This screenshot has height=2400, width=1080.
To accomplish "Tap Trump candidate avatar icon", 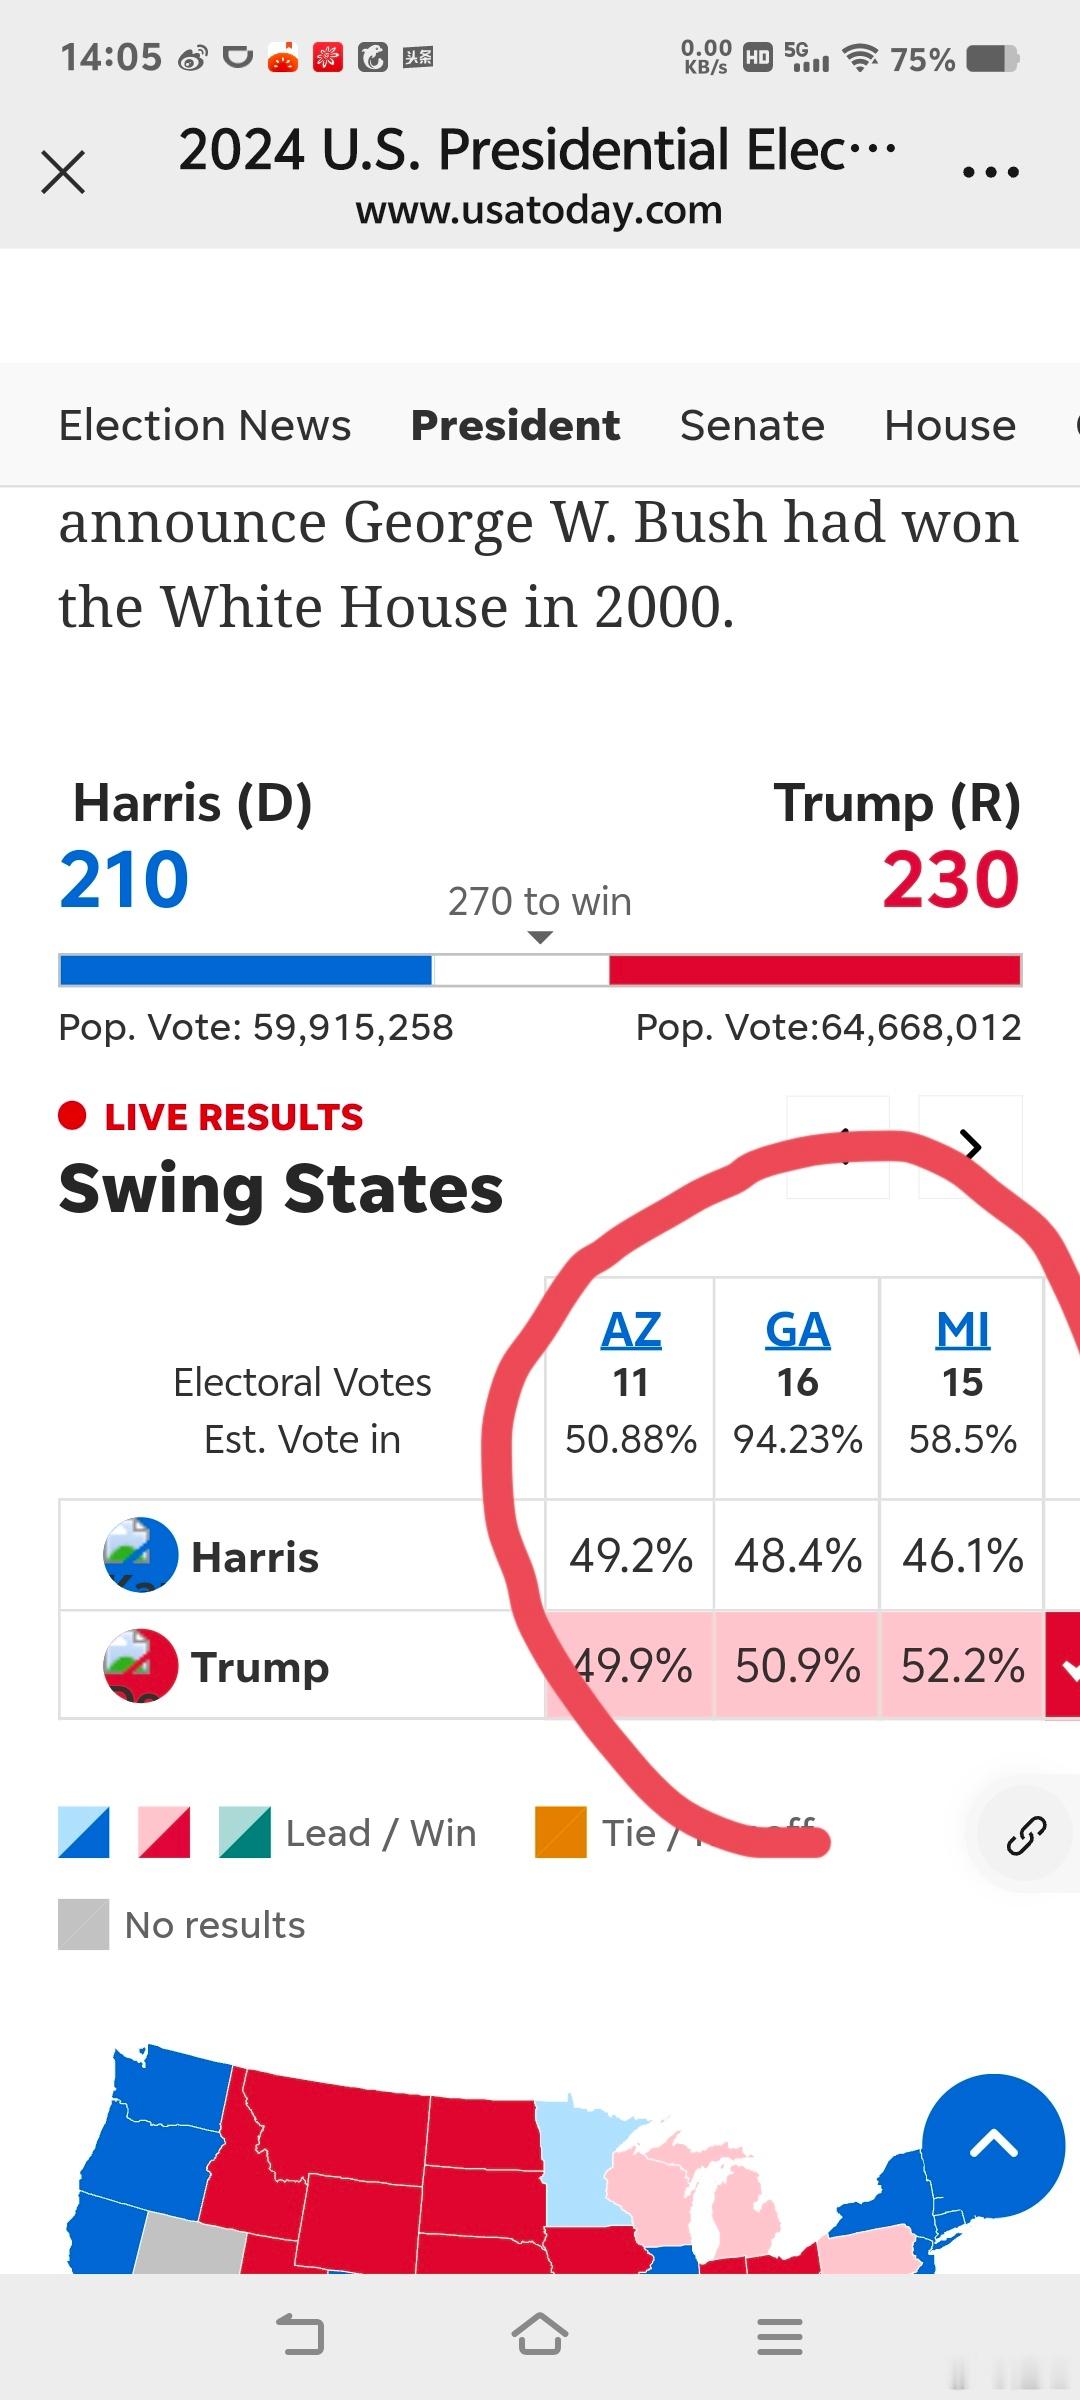I will click(x=141, y=1666).
